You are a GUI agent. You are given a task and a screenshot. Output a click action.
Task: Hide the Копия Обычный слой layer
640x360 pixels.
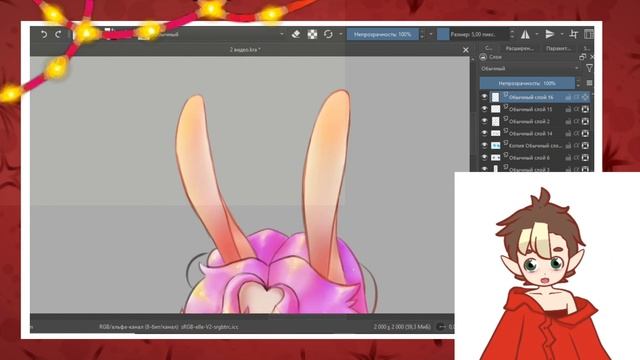(x=484, y=145)
